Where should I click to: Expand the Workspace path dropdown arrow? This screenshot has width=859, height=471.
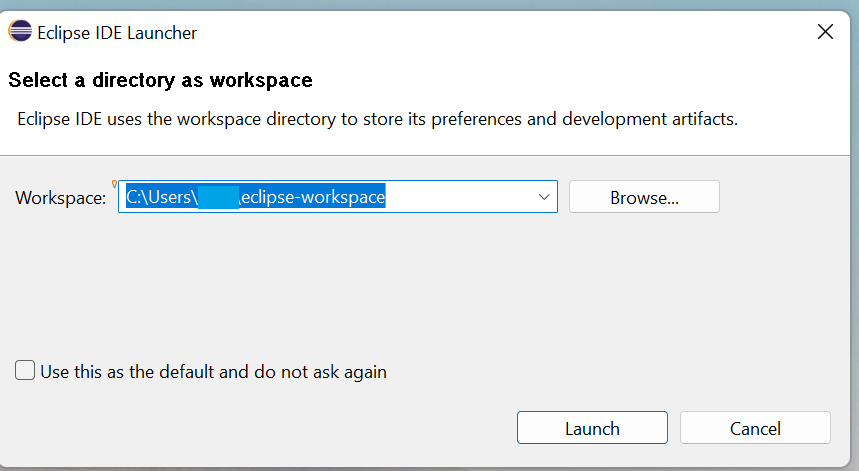point(544,197)
